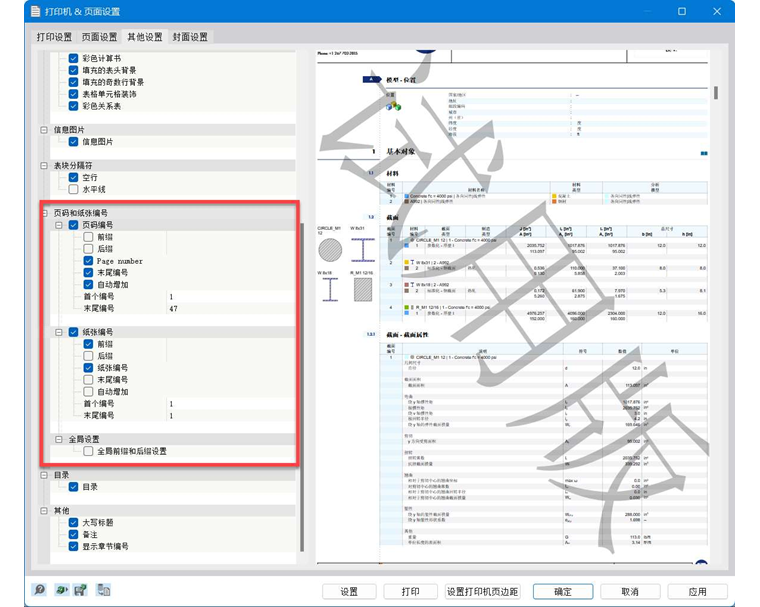Collapse the 页码编号 subtree
760x607 pixels.
click(x=59, y=225)
